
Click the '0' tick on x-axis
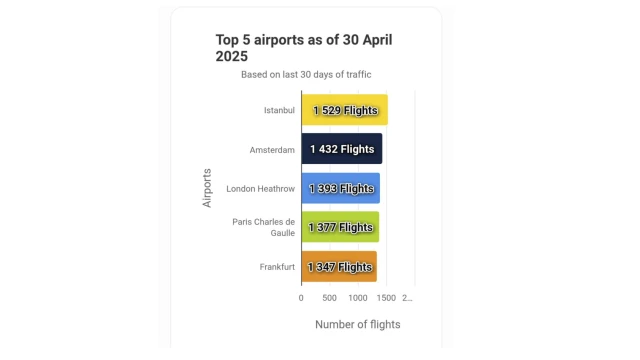pos(301,298)
